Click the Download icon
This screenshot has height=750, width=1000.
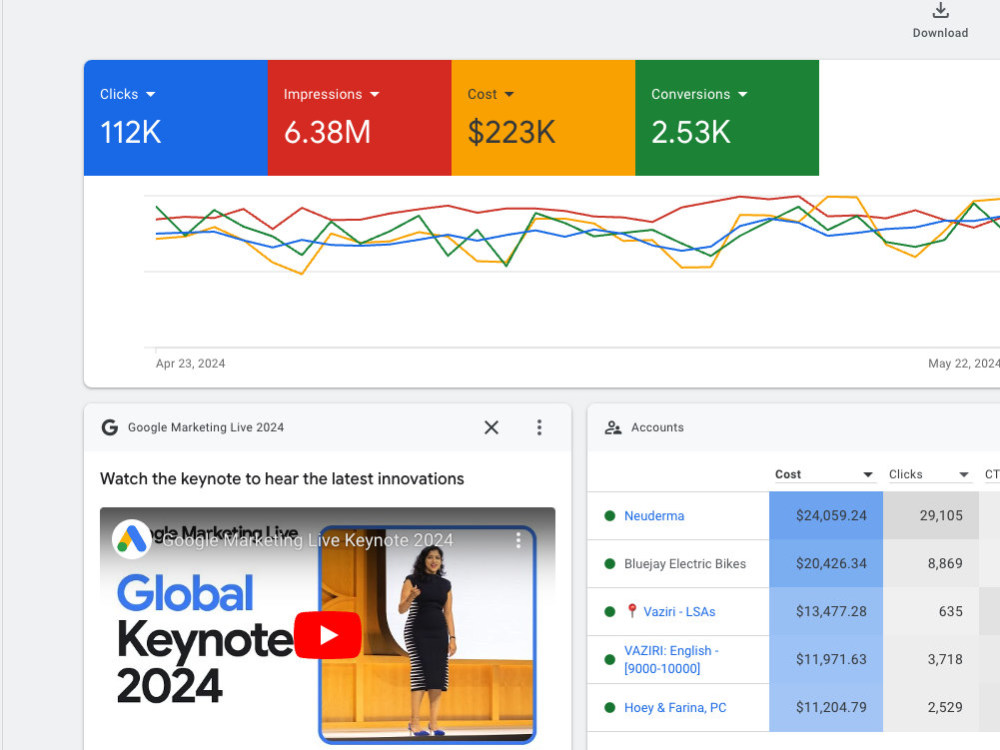940,11
